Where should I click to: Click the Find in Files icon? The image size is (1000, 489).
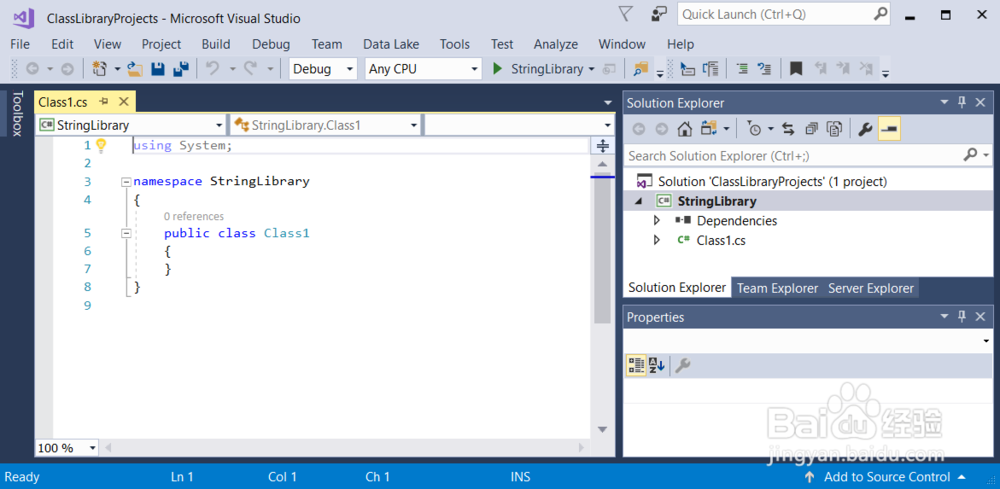pos(640,68)
